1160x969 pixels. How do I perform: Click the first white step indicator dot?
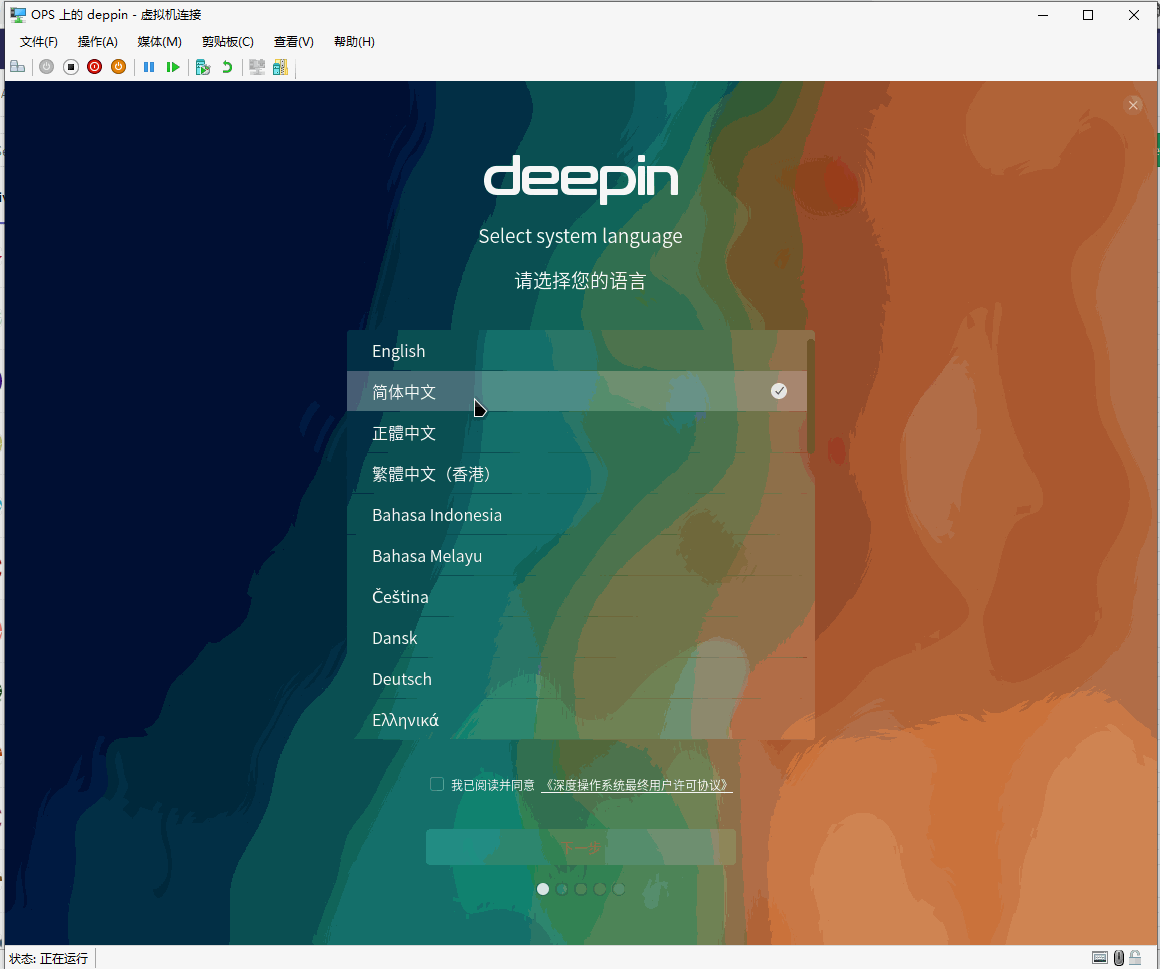[543, 889]
